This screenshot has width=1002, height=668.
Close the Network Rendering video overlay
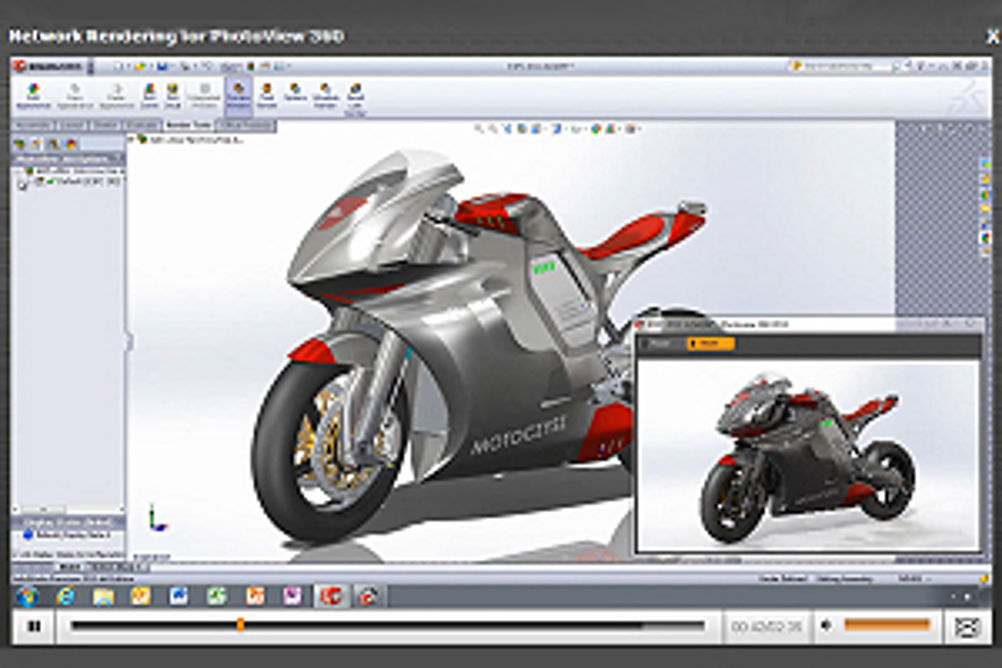992,36
